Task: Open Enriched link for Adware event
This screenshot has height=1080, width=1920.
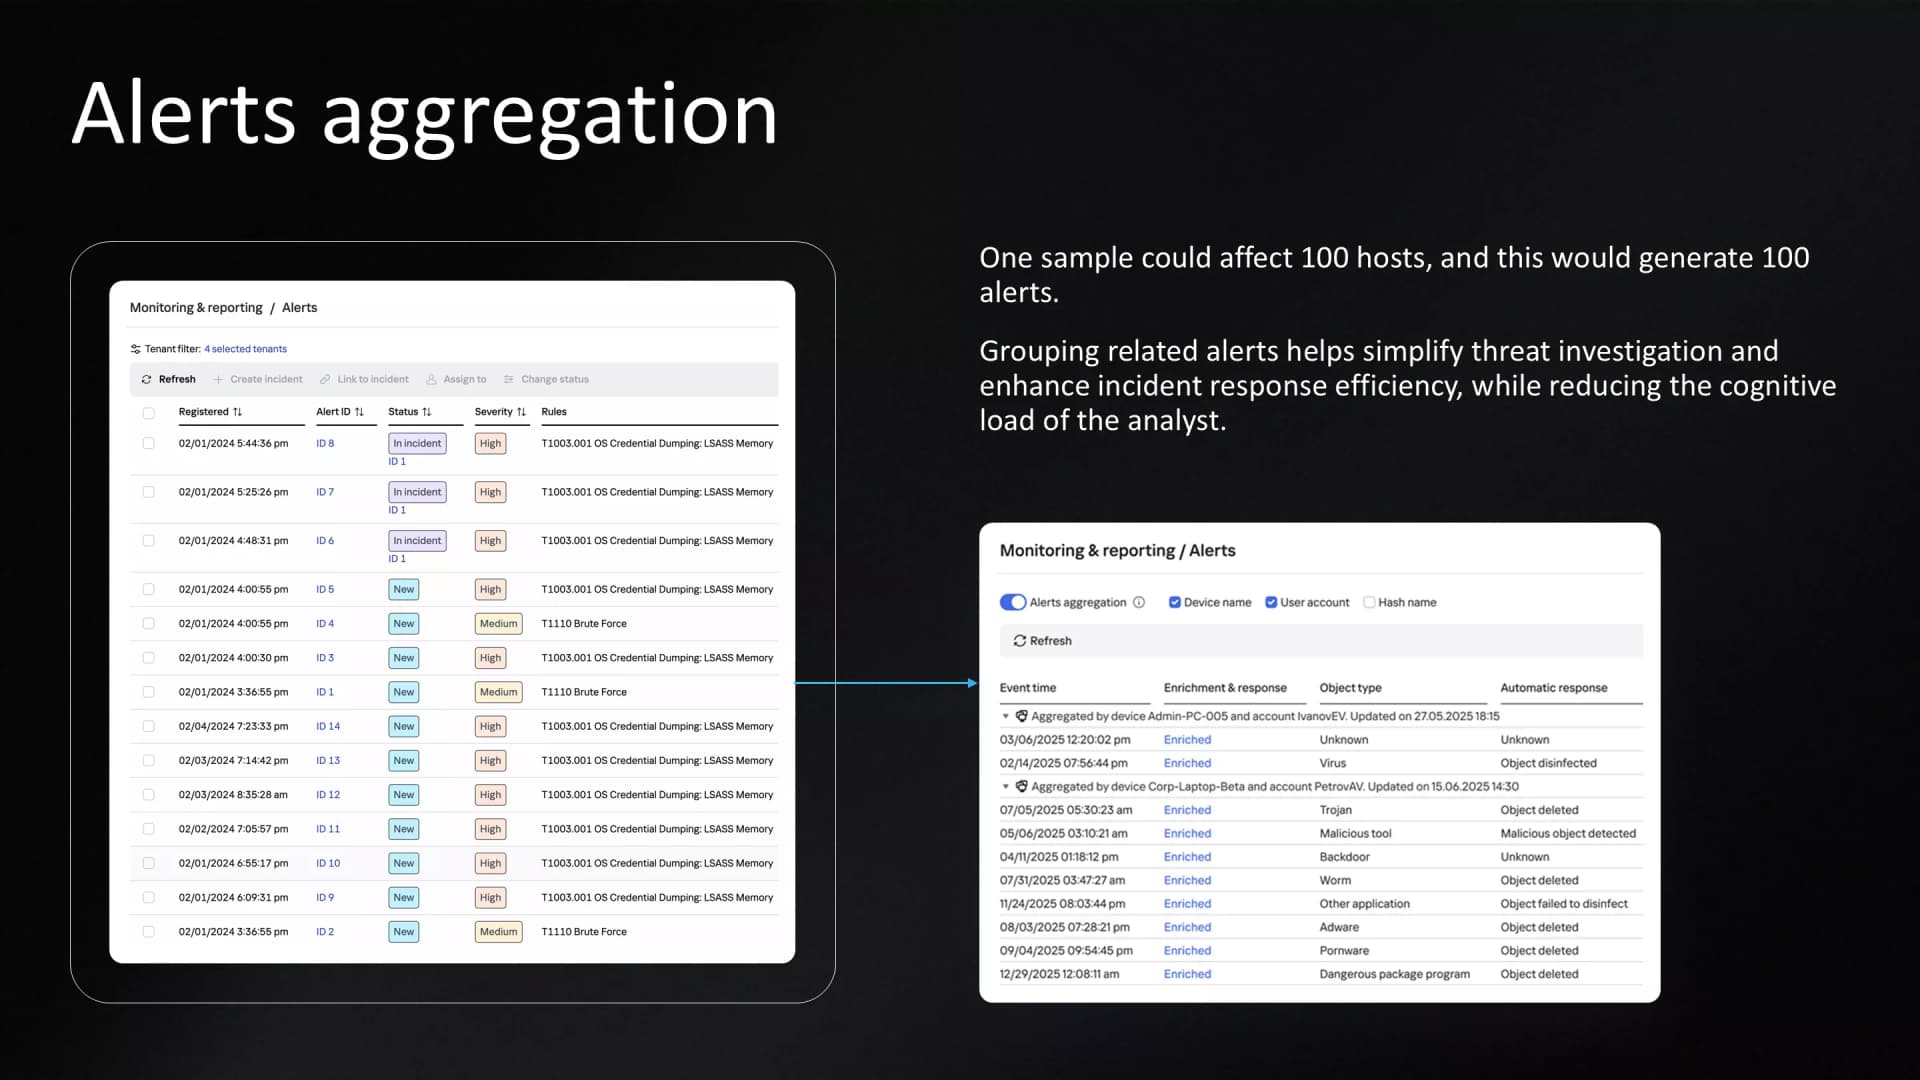Action: click(1187, 928)
